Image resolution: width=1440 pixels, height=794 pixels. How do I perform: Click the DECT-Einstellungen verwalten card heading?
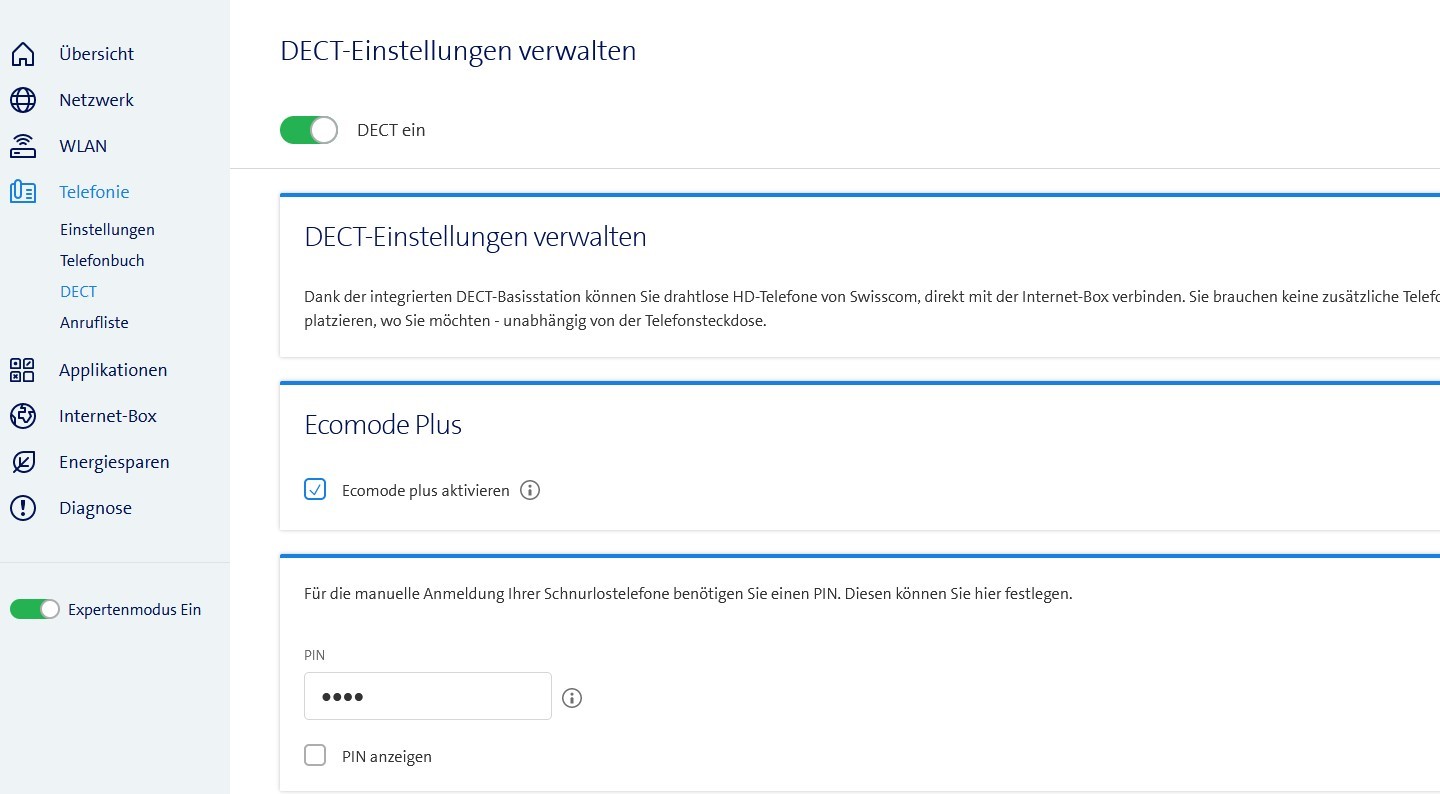coord(475,237)
